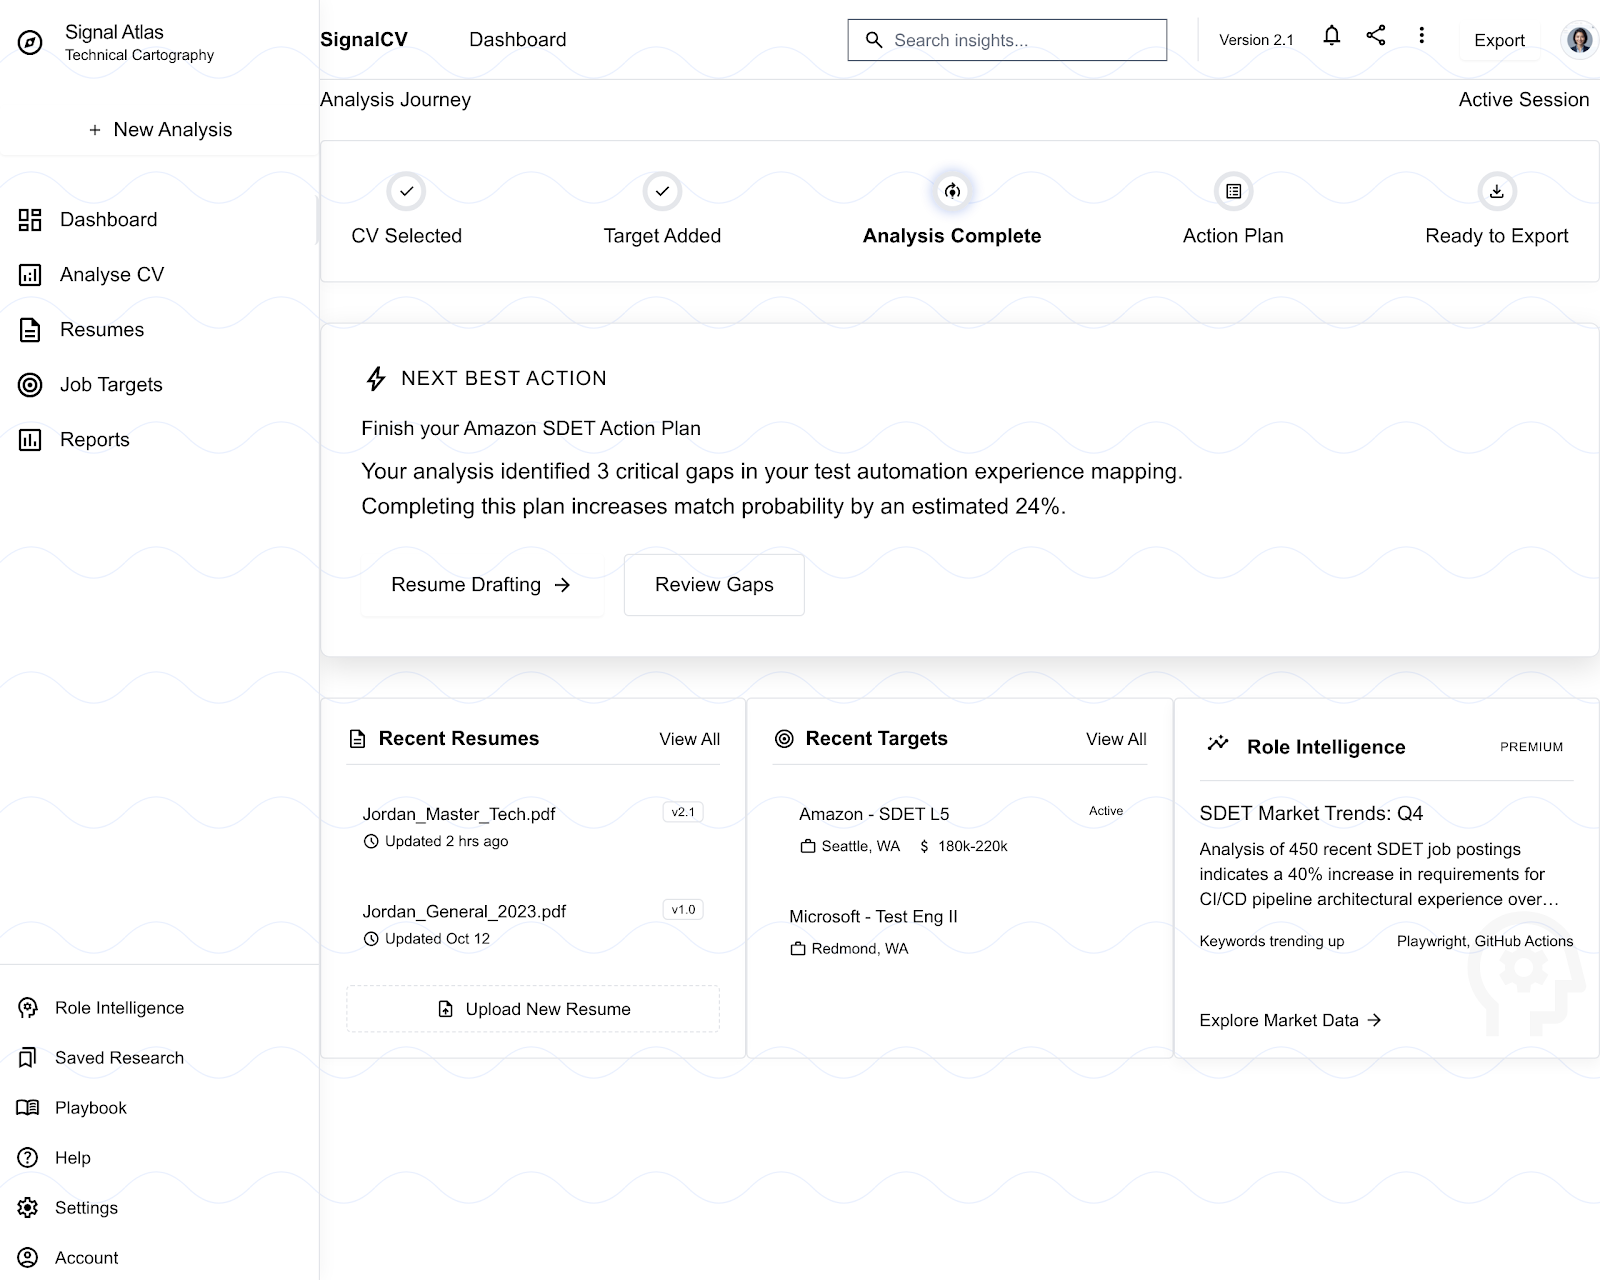This screenshot has width=1600, height=1280.
Task: Click the Version 2.1 label
Action: tap(1256, 40)
